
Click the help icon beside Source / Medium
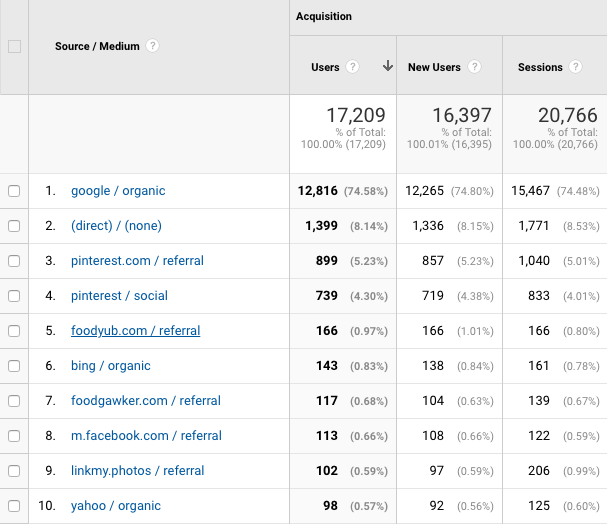click(x=152, y=46)
